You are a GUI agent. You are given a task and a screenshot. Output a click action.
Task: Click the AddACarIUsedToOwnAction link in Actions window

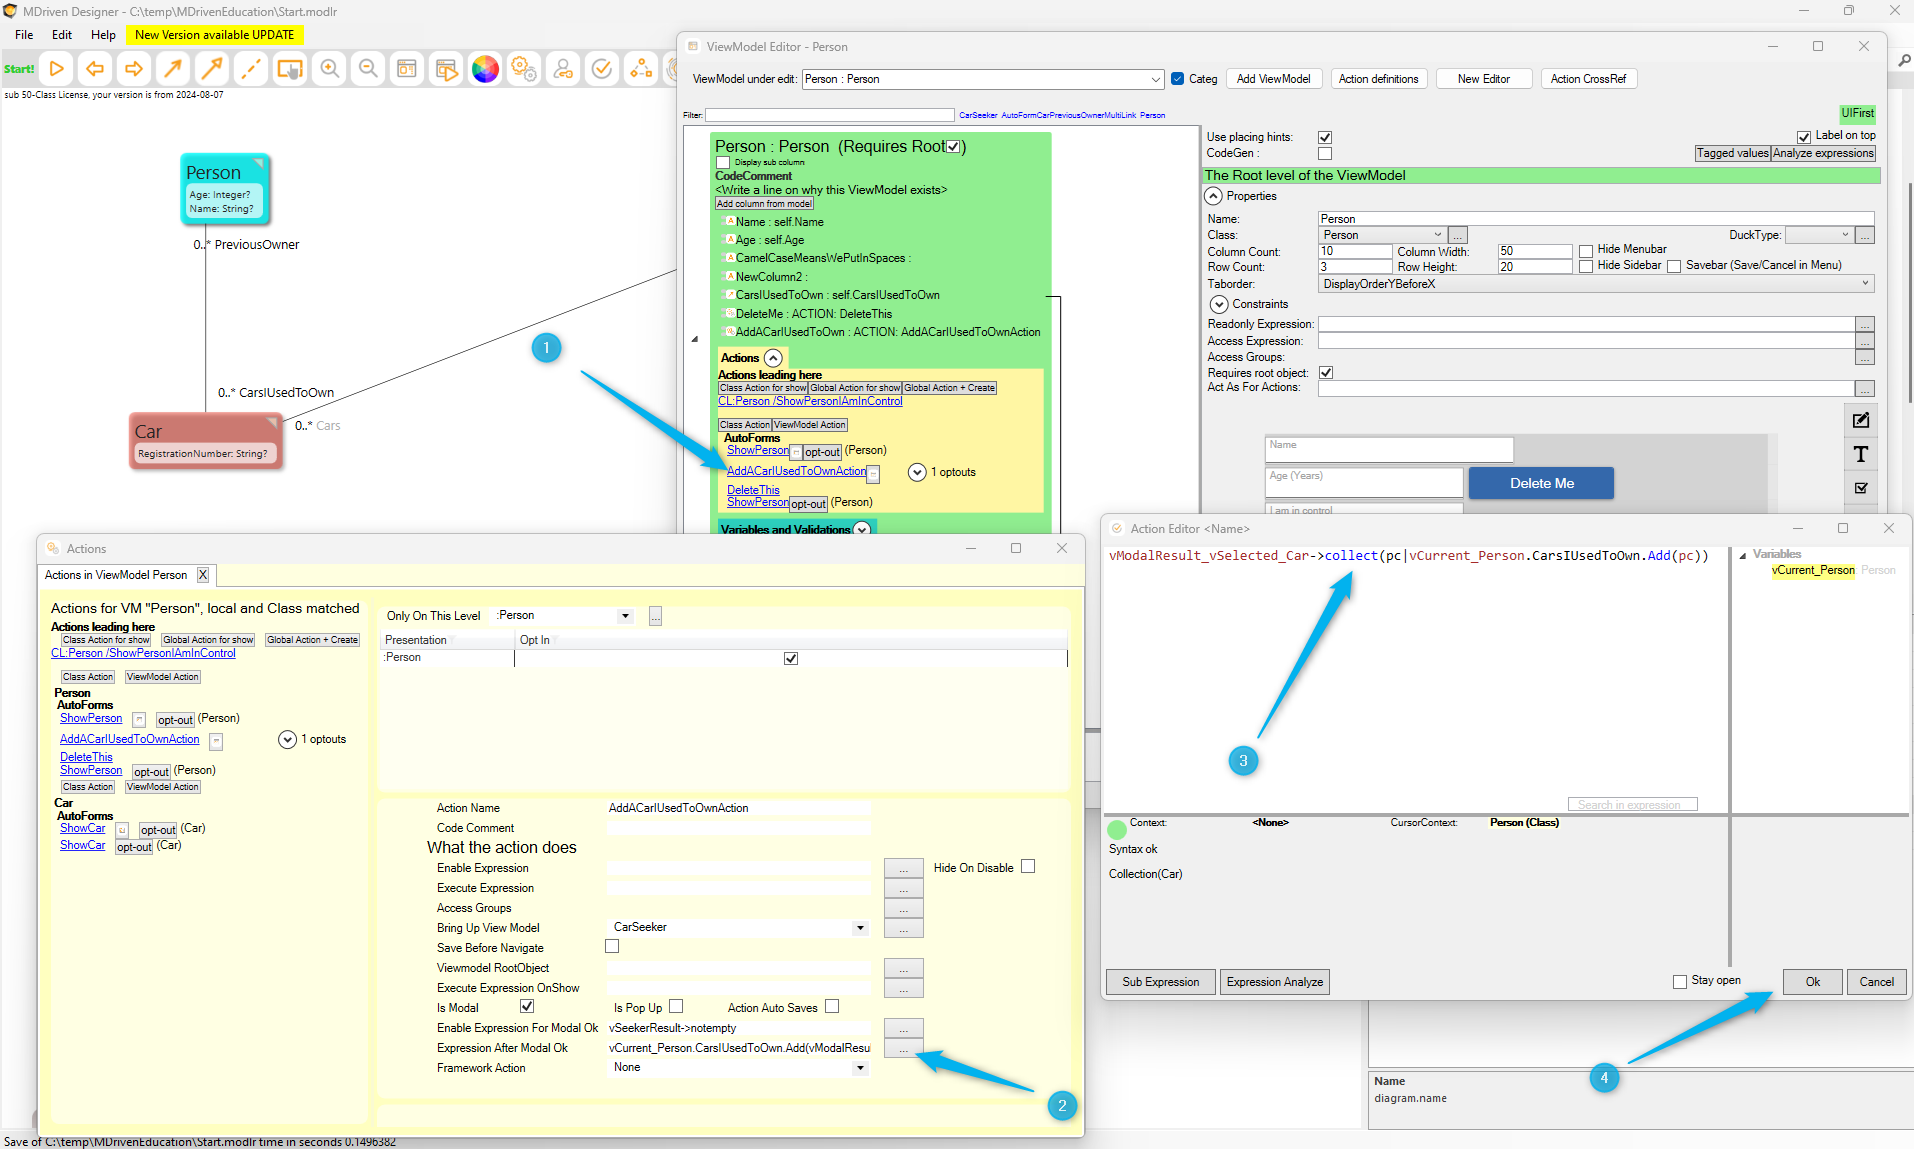click(130, 739)
